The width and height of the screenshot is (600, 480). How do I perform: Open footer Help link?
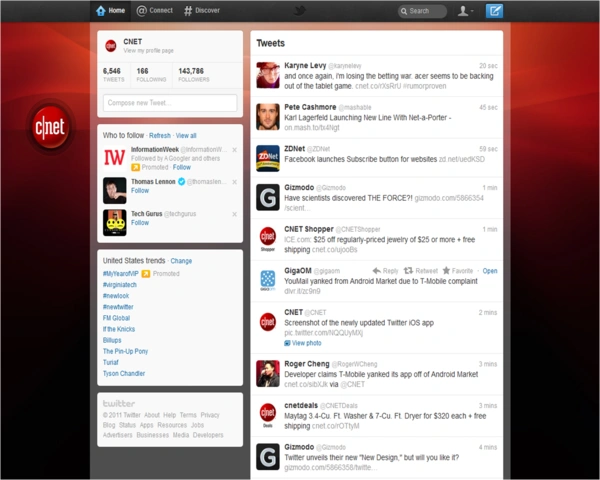pyautogui.click(x=170, y=415)
